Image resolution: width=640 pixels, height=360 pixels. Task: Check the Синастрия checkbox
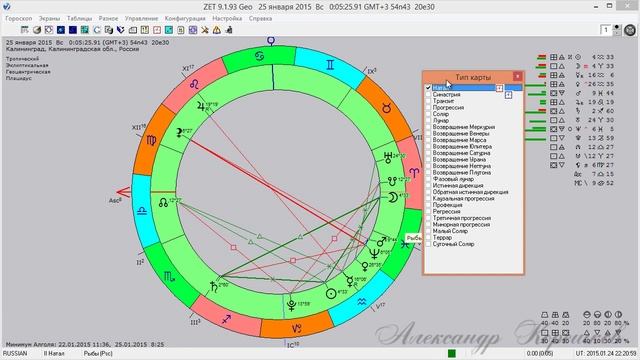click(x=428, y=94)
